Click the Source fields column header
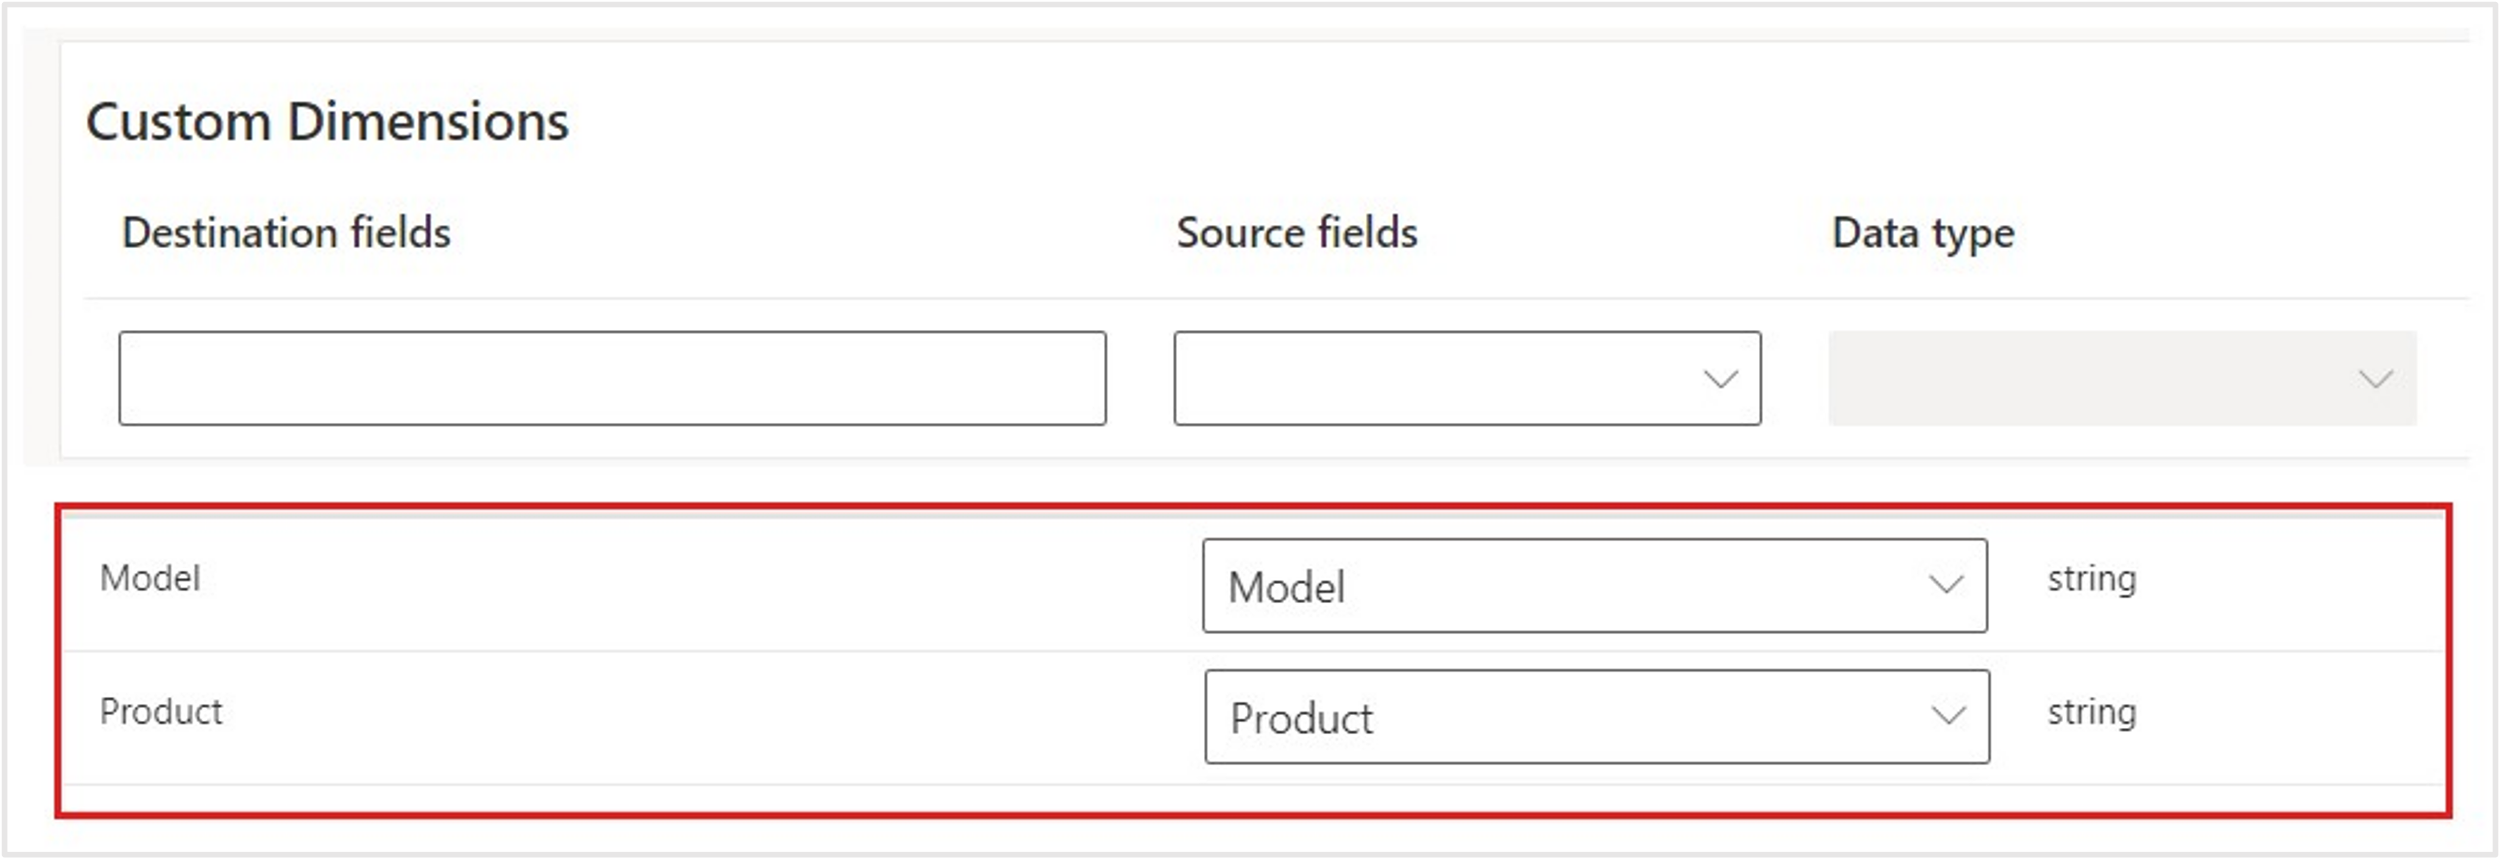2500x859 pixels. click(x=1296, y=233)
